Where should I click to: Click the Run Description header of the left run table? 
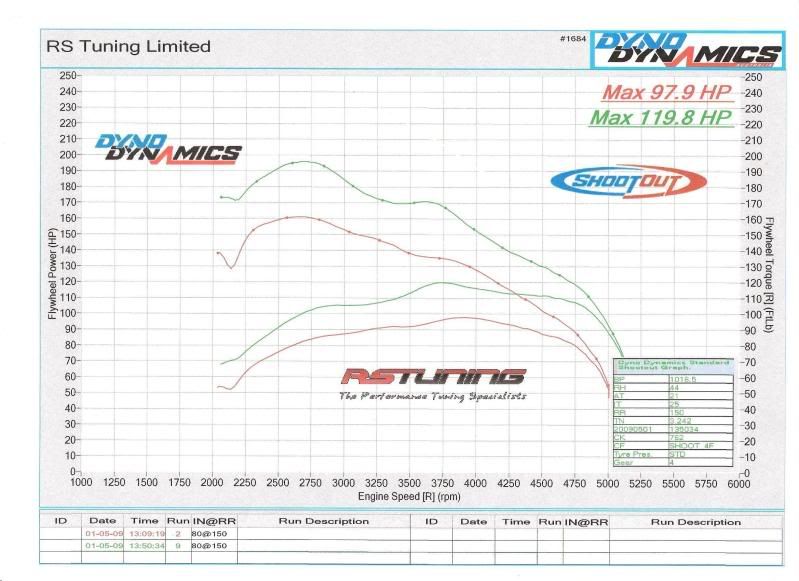(x=324, y=521)
